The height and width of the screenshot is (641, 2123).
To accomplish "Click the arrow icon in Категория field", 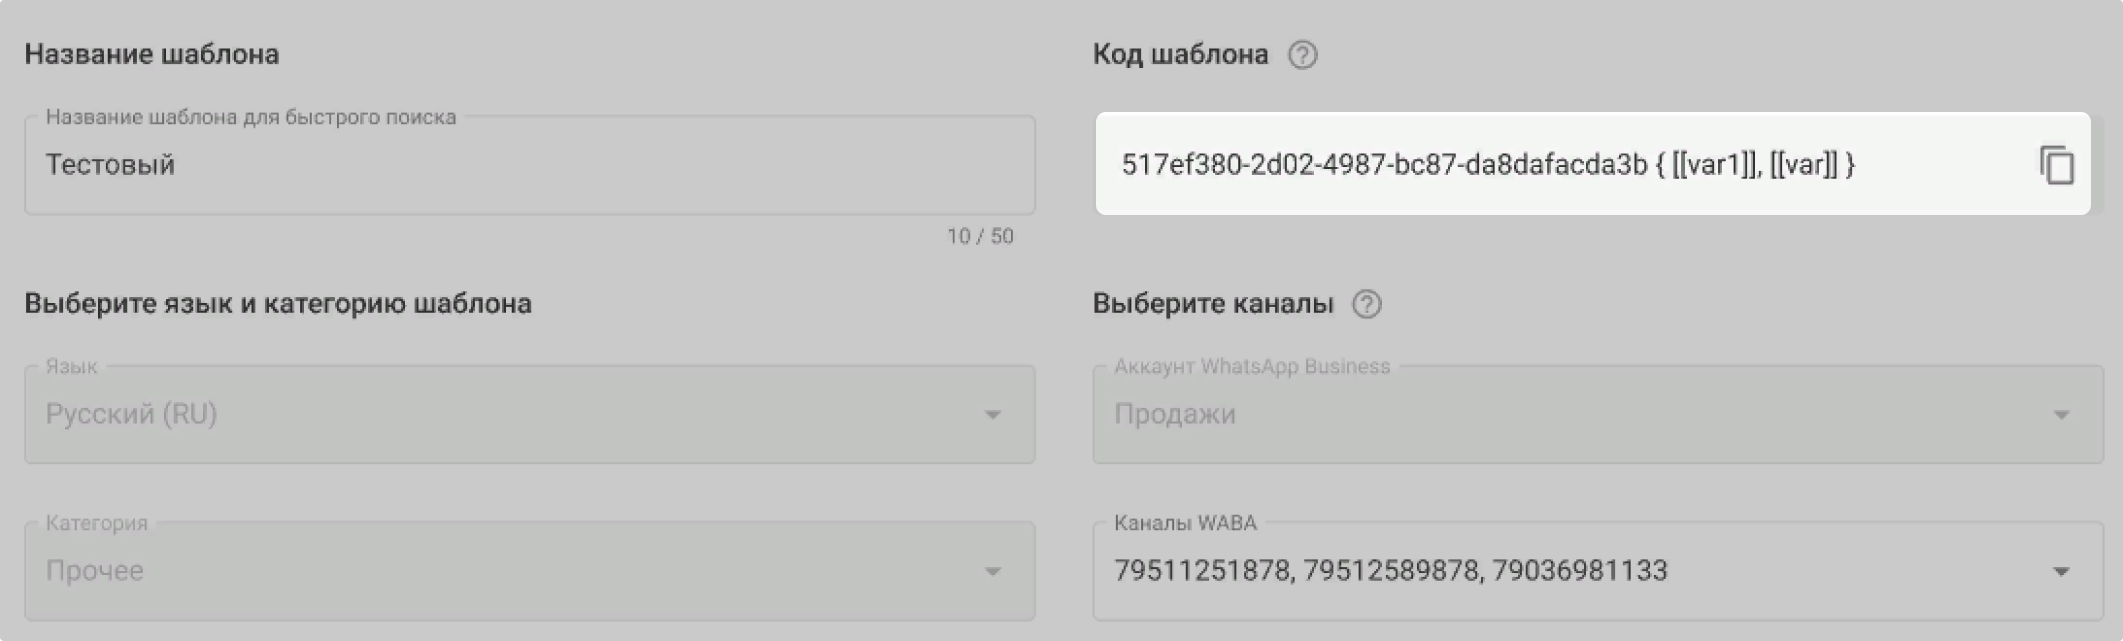I will click(x=992, y=571).
